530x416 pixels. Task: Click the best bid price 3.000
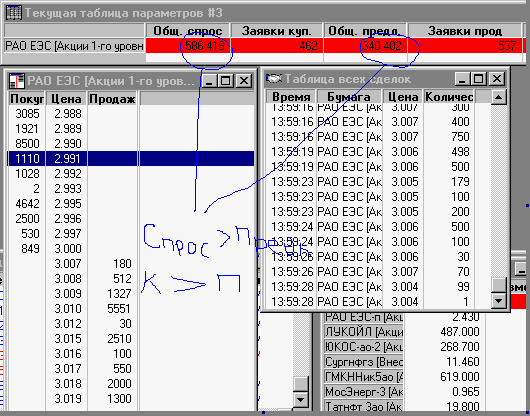(68, 248)
